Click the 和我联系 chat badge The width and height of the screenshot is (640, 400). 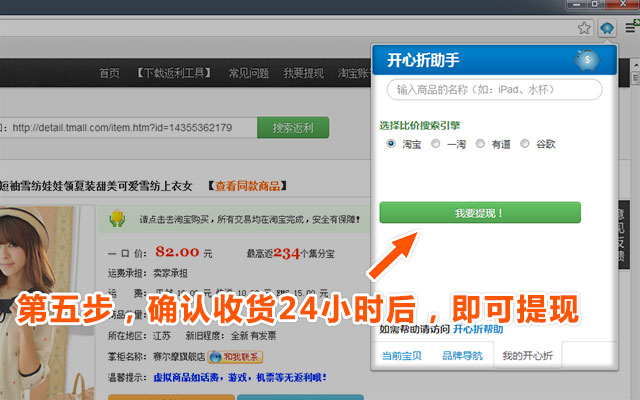point(235,357)
